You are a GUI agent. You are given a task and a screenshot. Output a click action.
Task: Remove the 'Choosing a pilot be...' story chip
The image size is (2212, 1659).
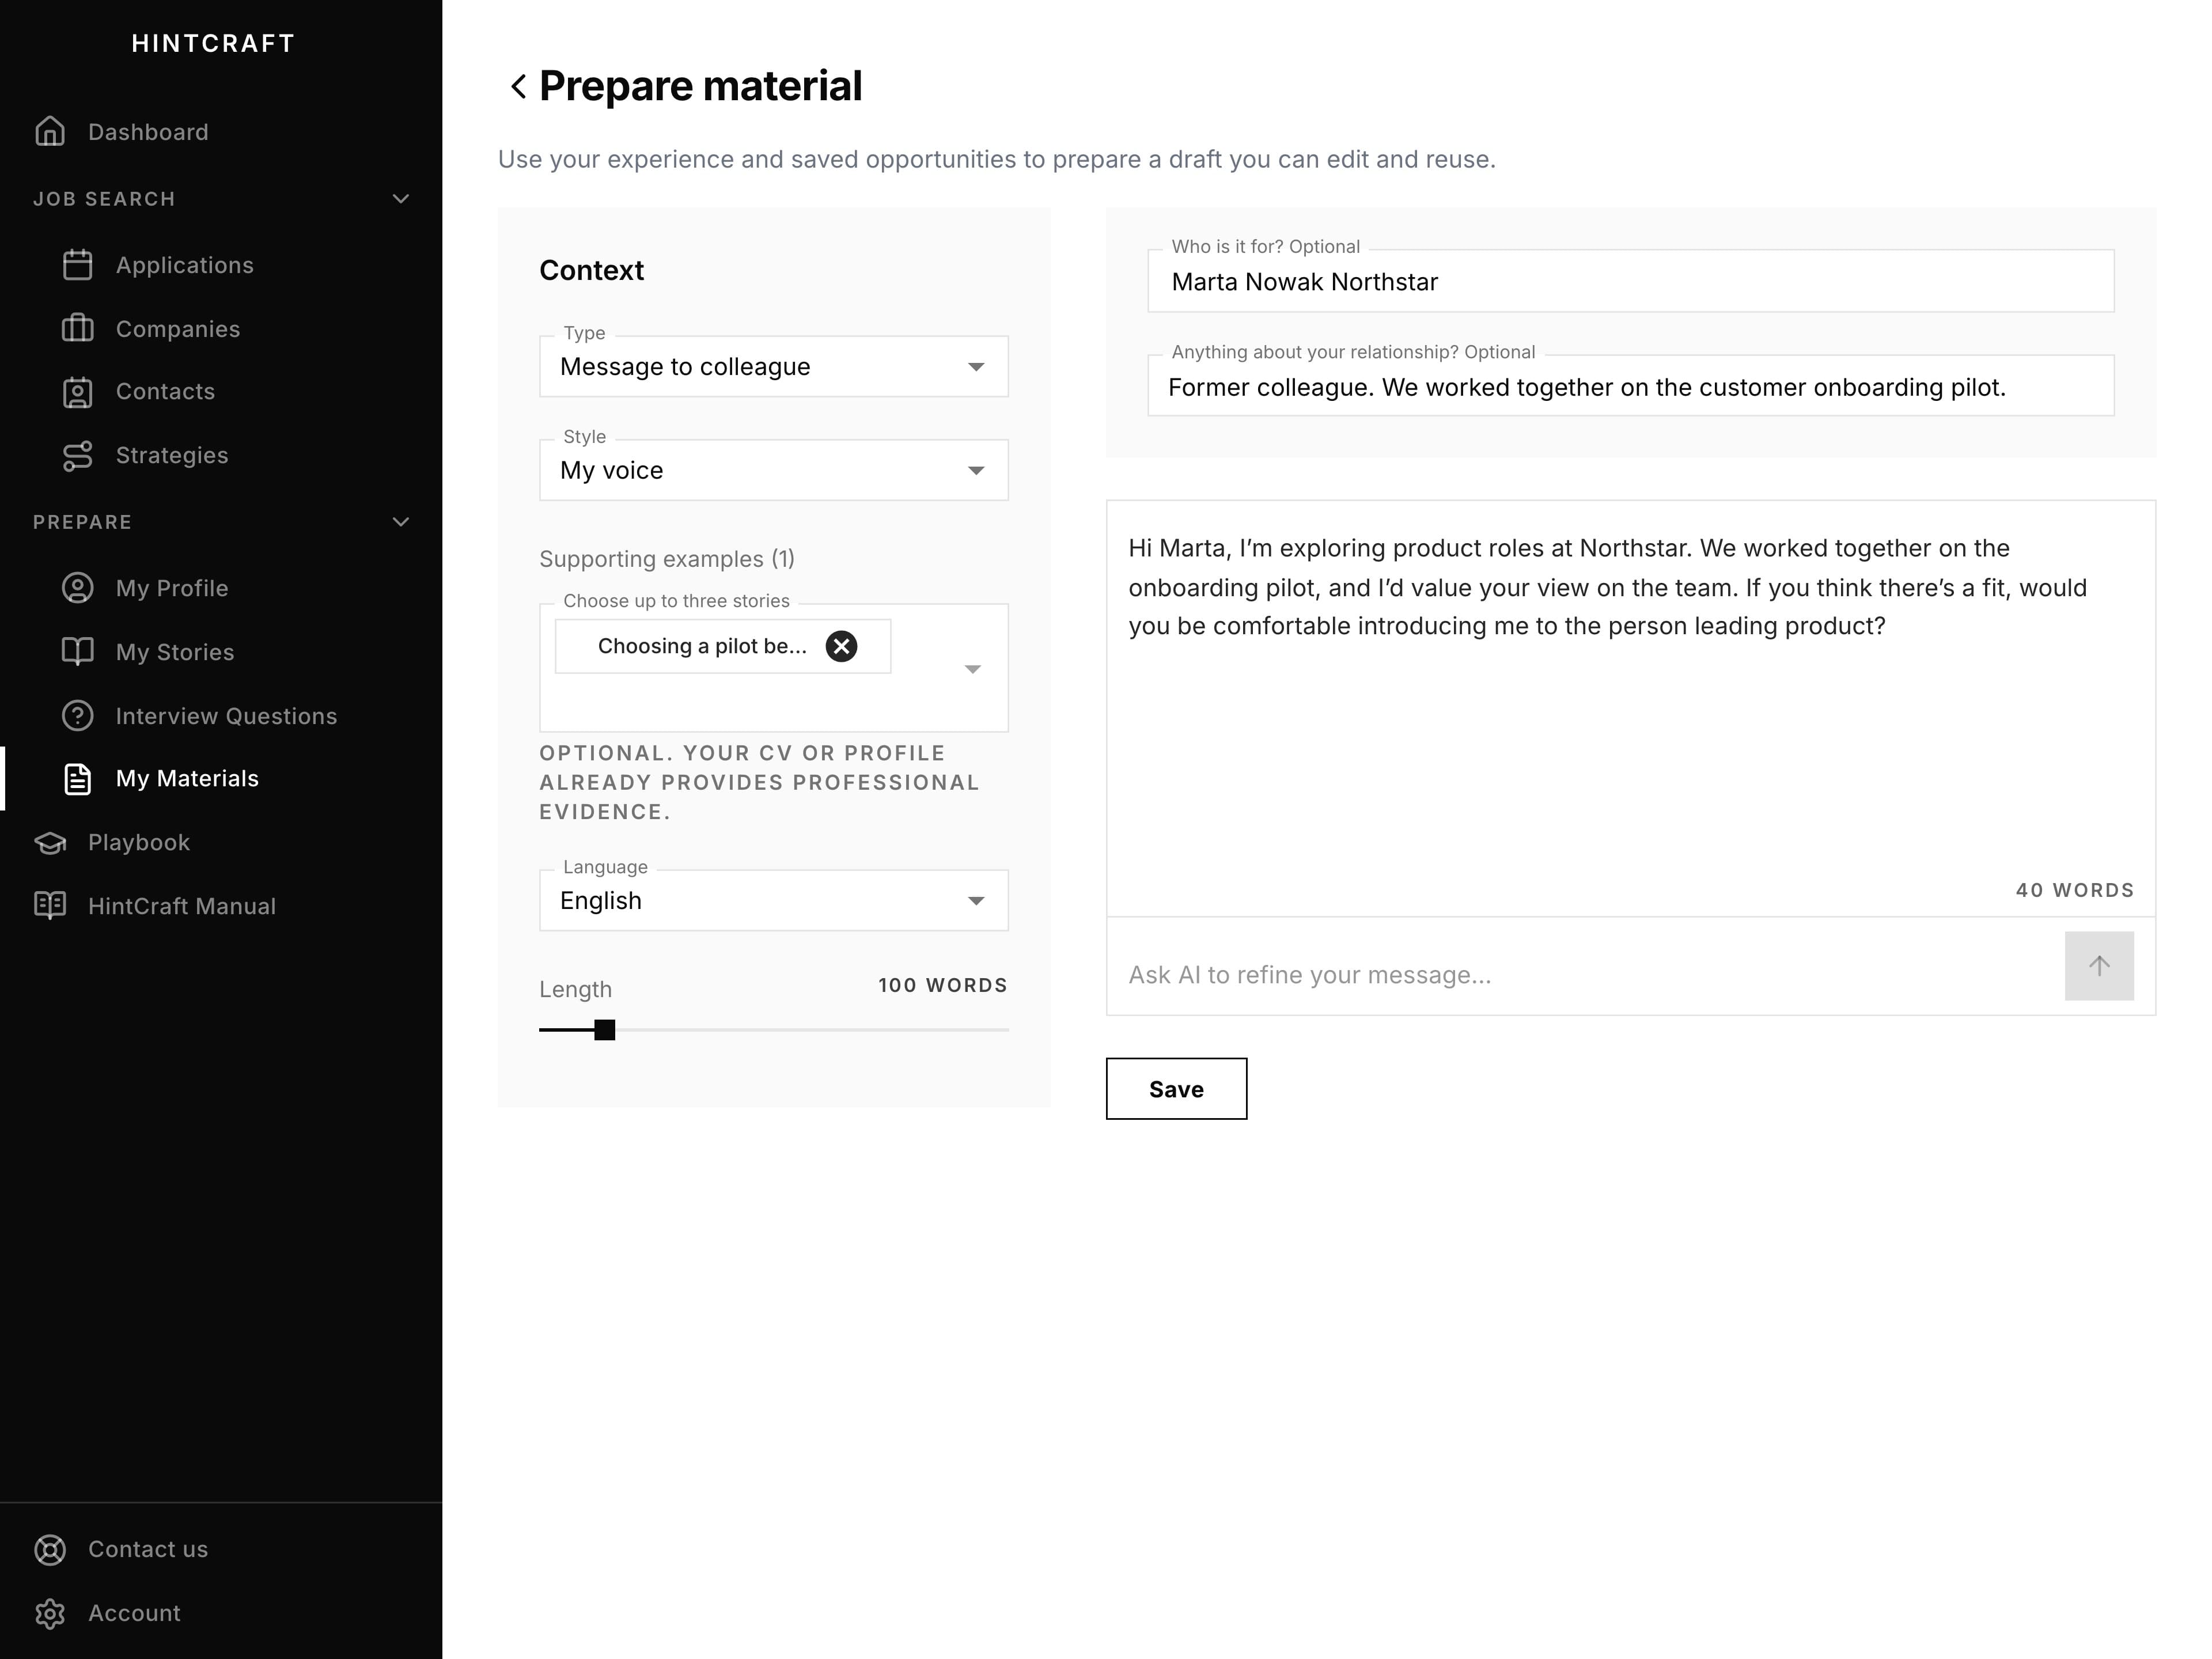point(841,647)
